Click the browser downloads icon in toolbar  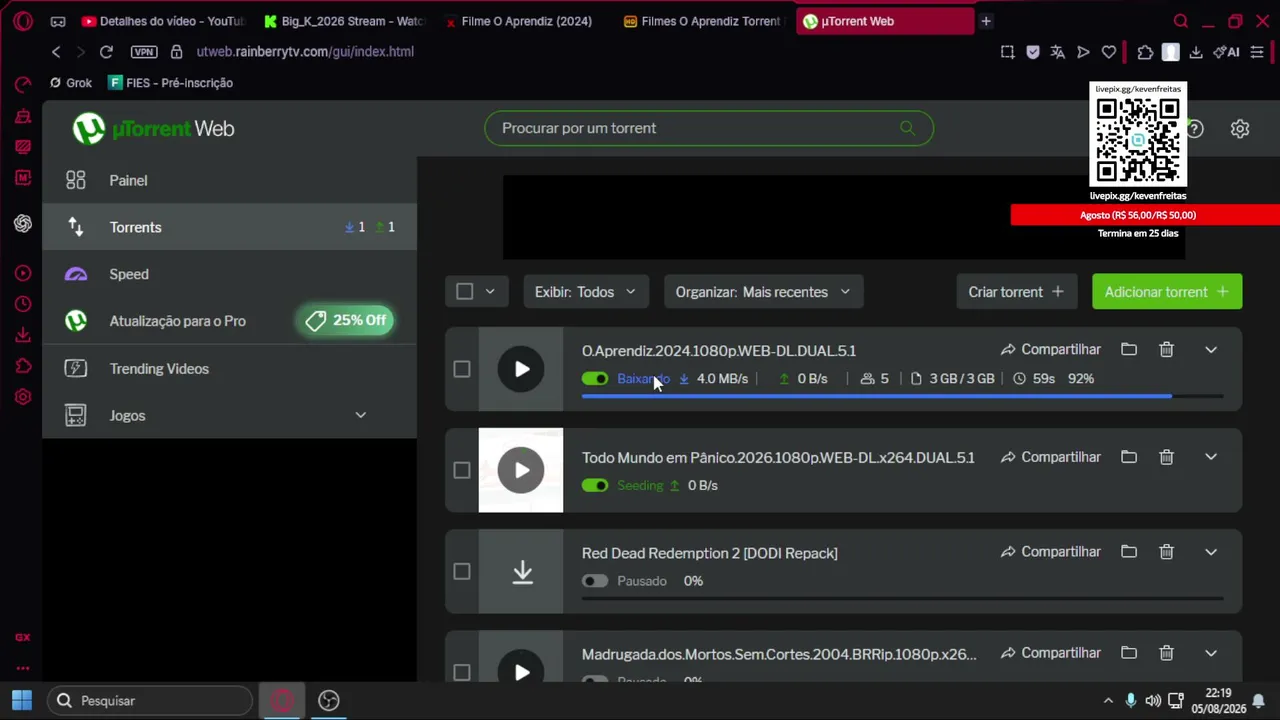tap(1196, 52)
